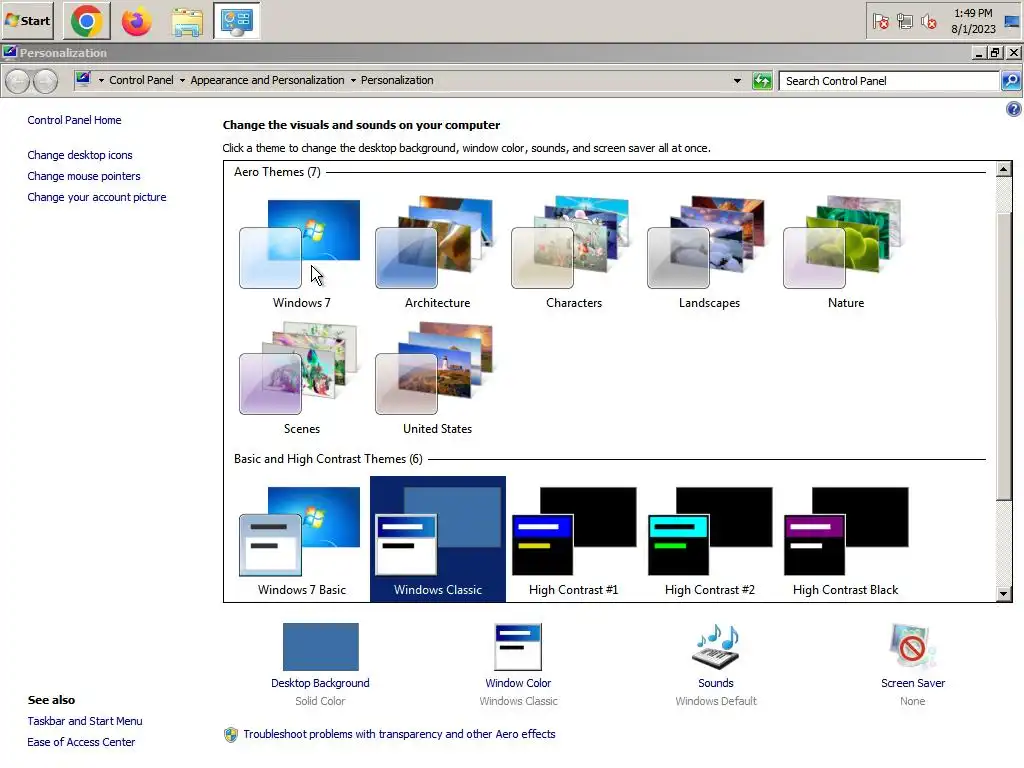The height and width of the screenshot is (768, 1024).
Task: Click the search magnifier button
Action: (1011, 81)
